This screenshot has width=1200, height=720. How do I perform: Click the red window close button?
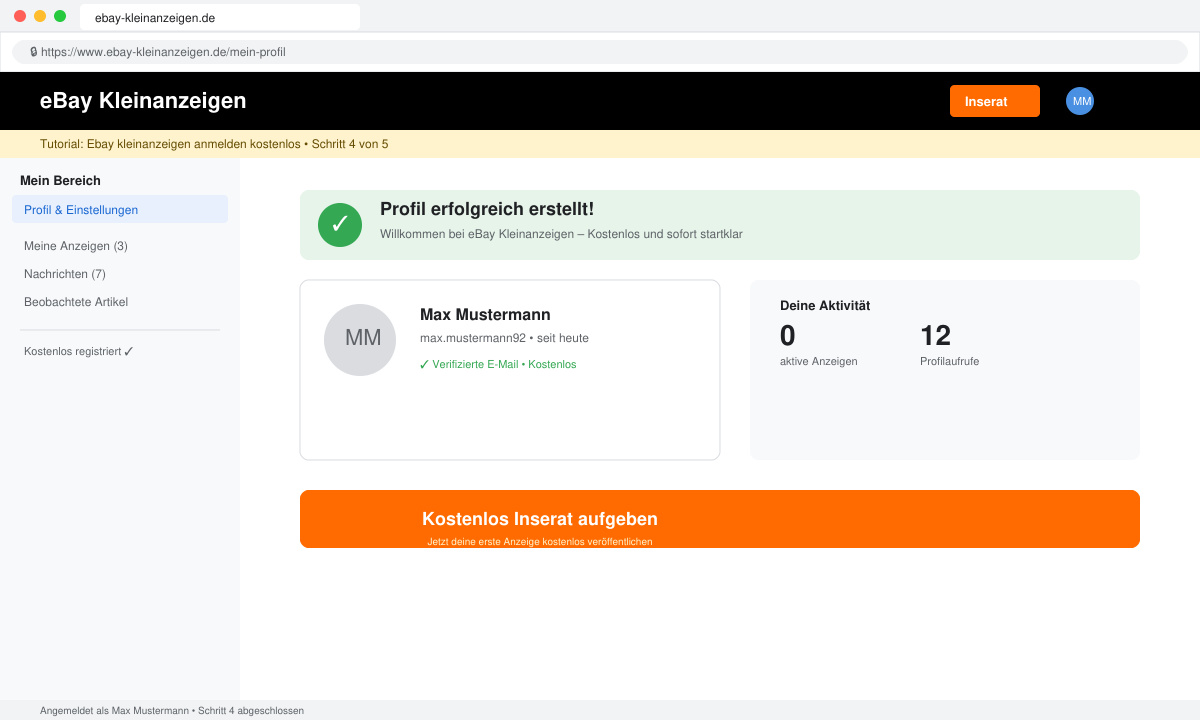tap(20, 16)
